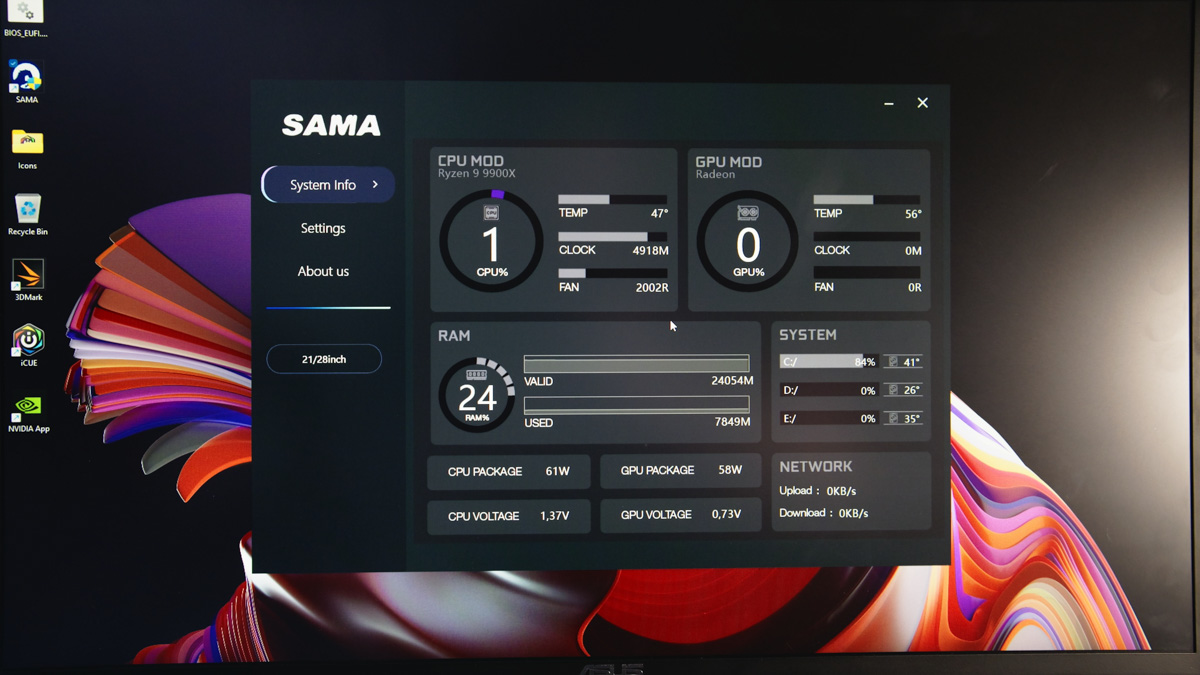The image size is (1200, 675).
Task: Click the CPU% circular gauge
Action: 491,241
